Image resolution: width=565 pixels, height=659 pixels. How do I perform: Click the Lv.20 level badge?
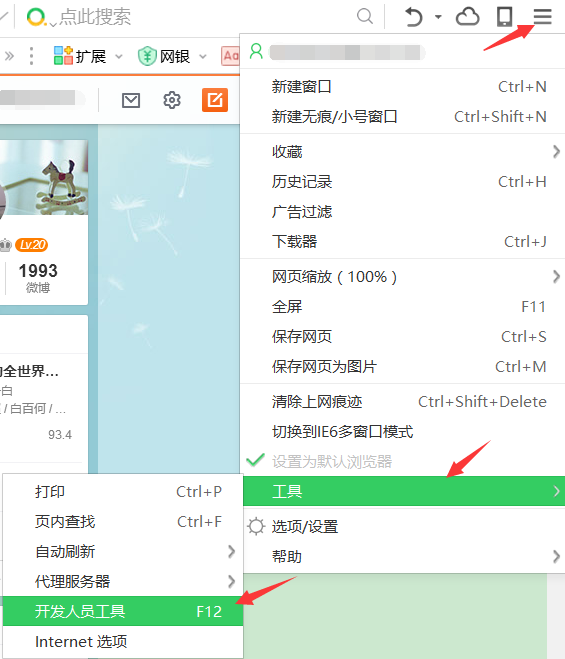(x=32, y=245)
